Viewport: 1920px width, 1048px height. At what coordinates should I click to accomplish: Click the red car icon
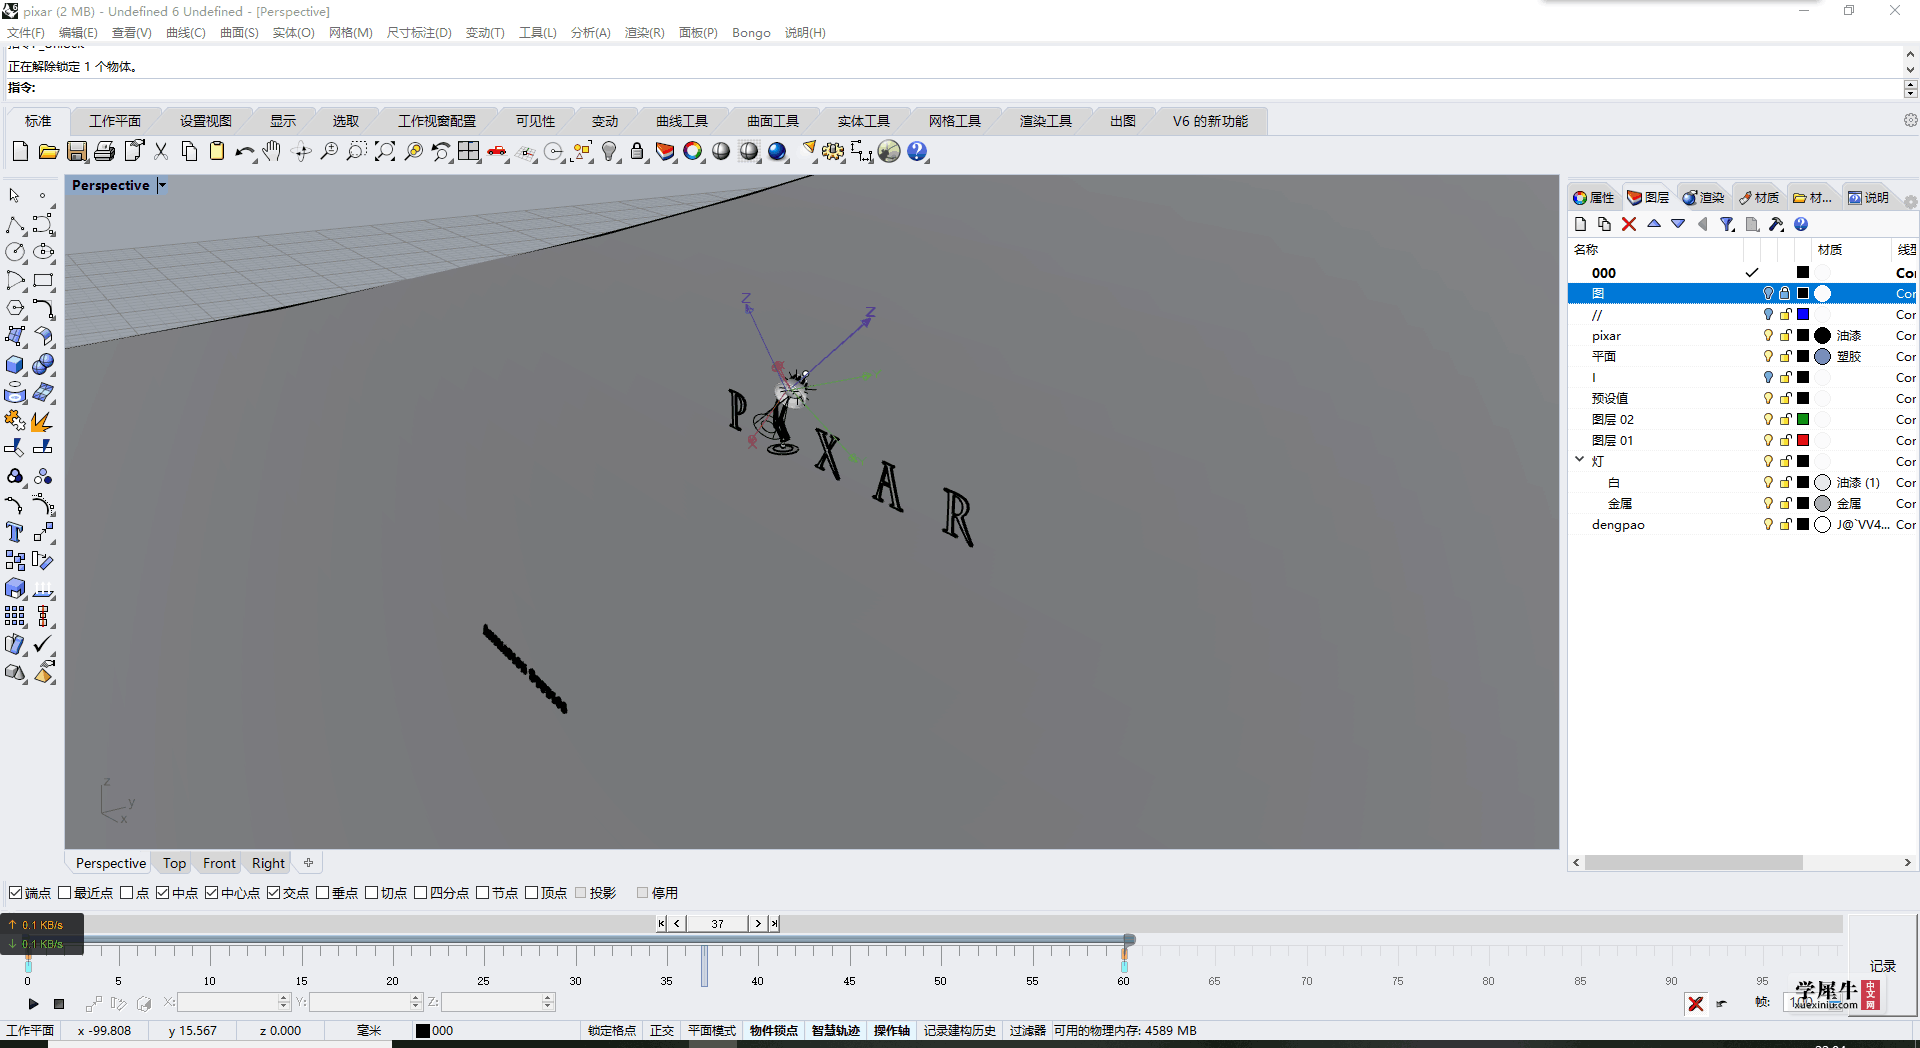pos(497,151)
